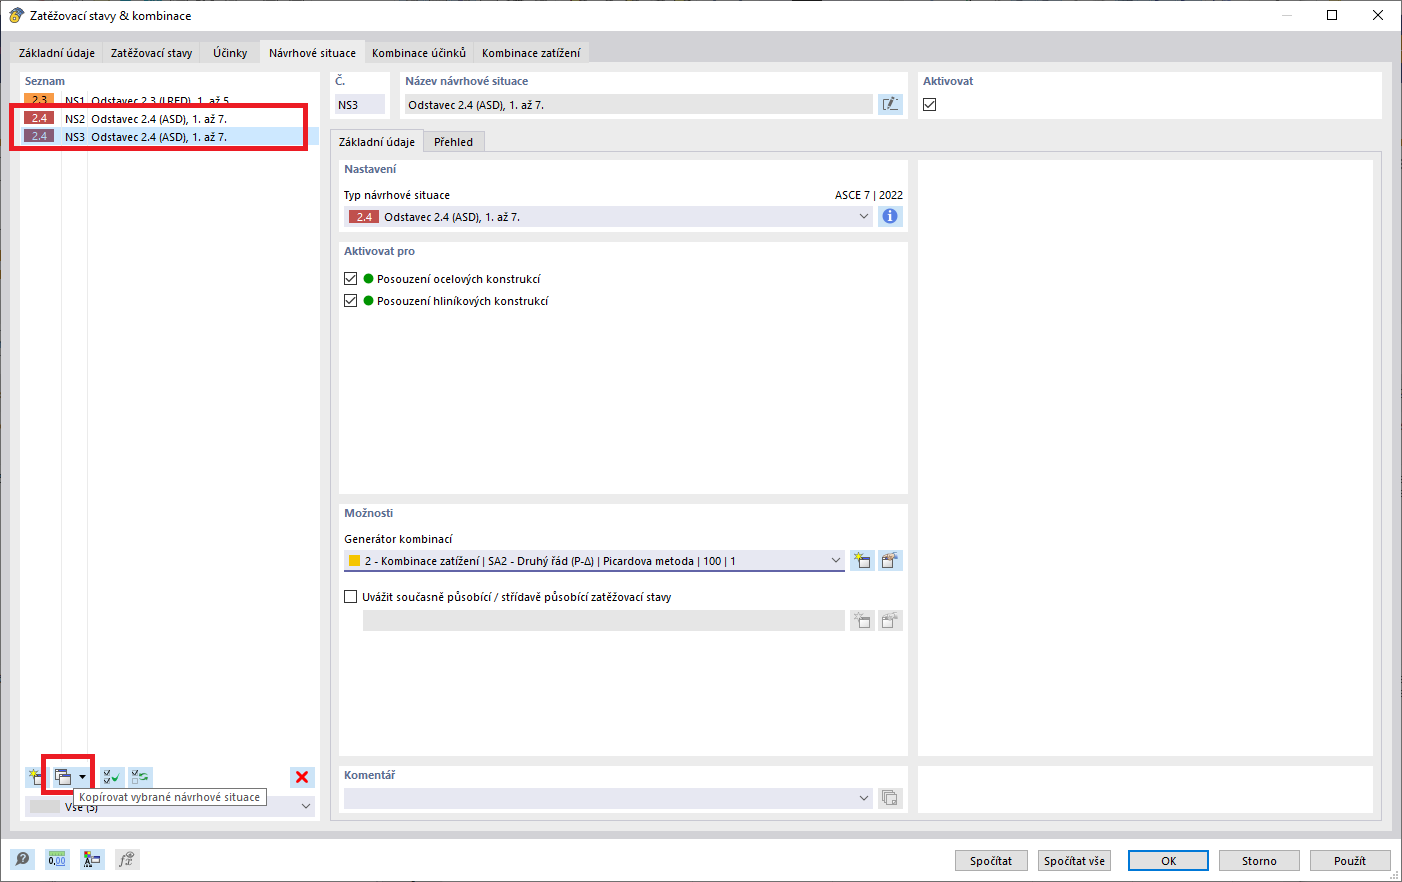Delete the selected design situation
1402x882 pixels.
click(x=302, y=777)
